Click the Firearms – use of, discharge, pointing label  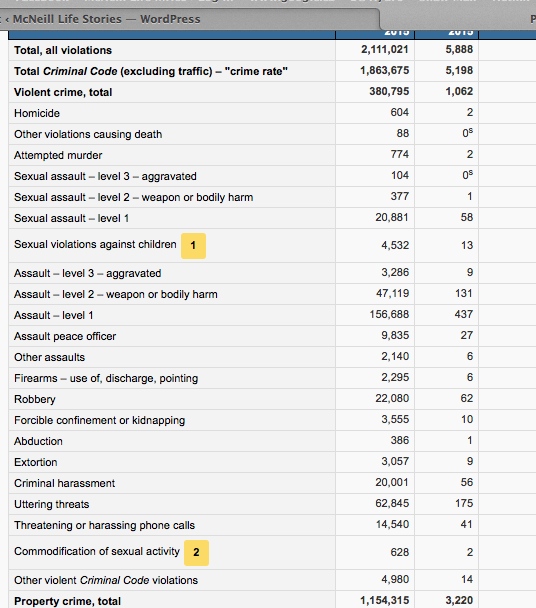(x=106, y=378)
